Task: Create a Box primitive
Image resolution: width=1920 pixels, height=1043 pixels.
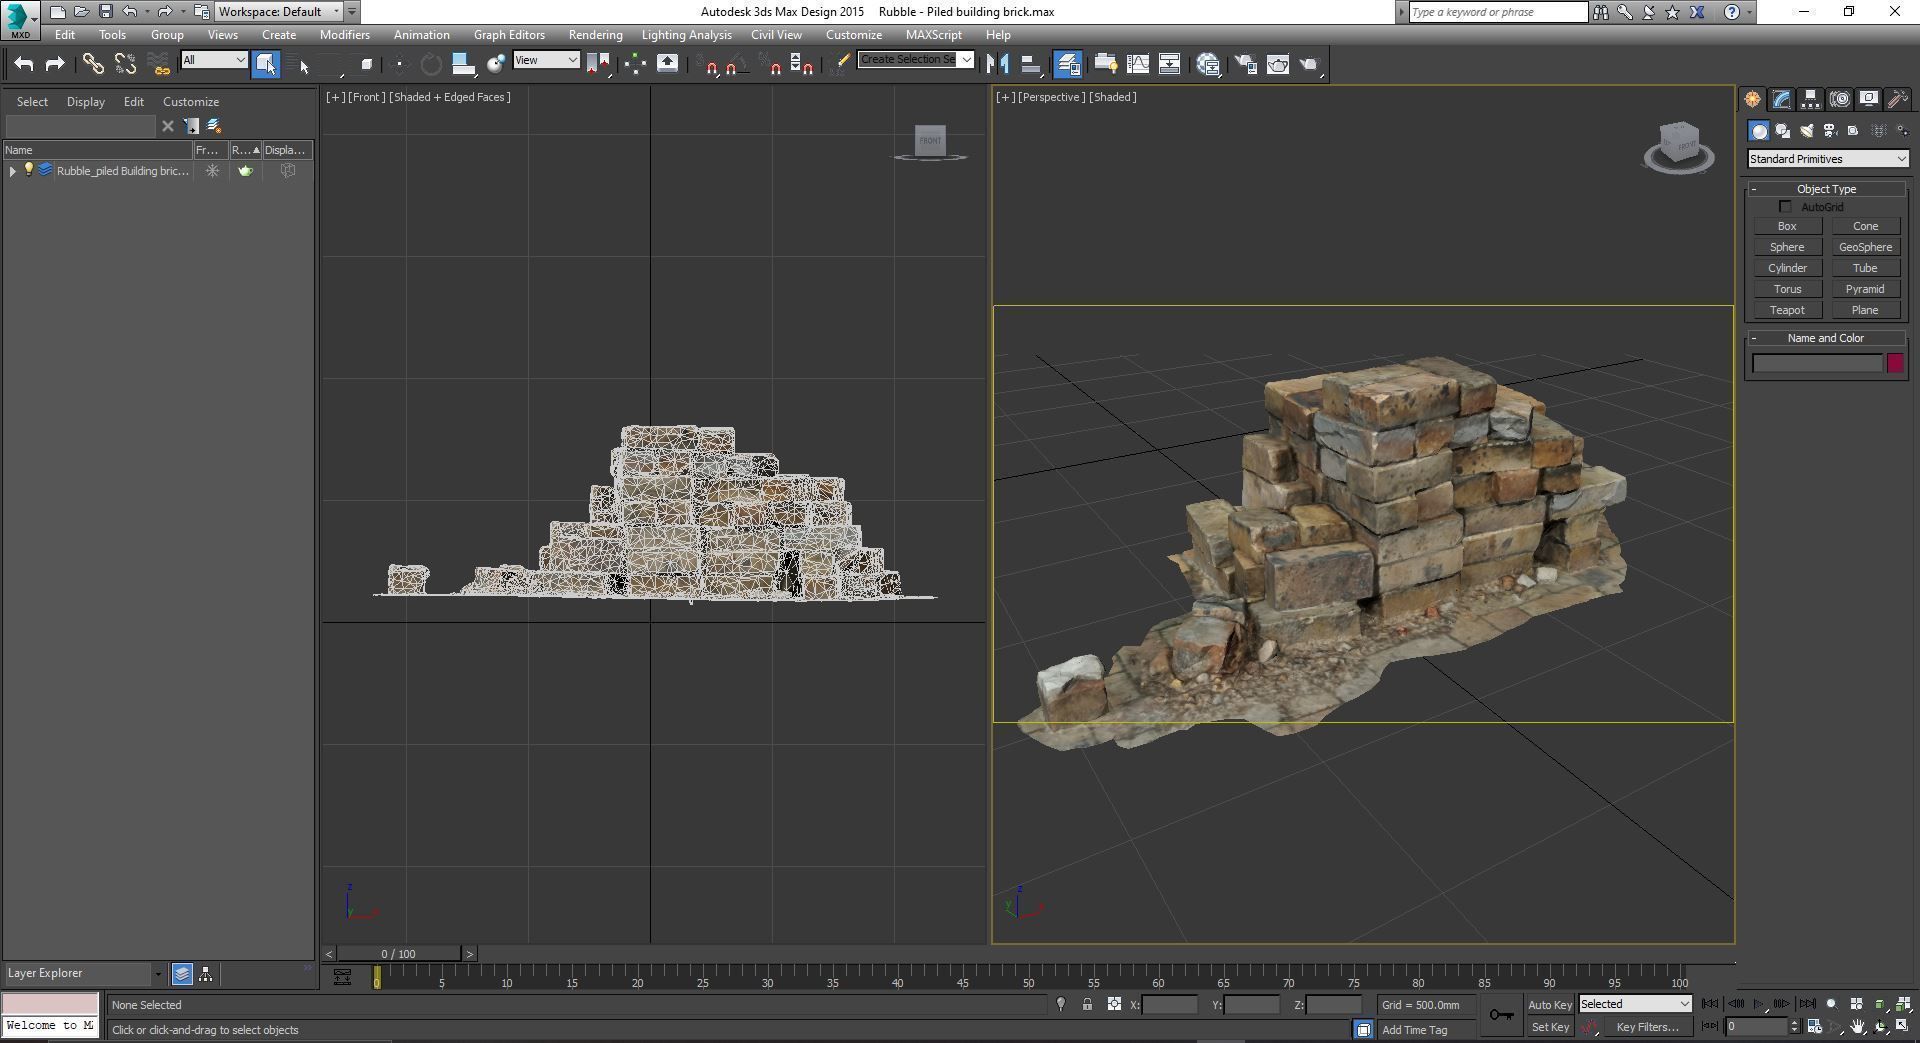Action: pos(1787,227)
